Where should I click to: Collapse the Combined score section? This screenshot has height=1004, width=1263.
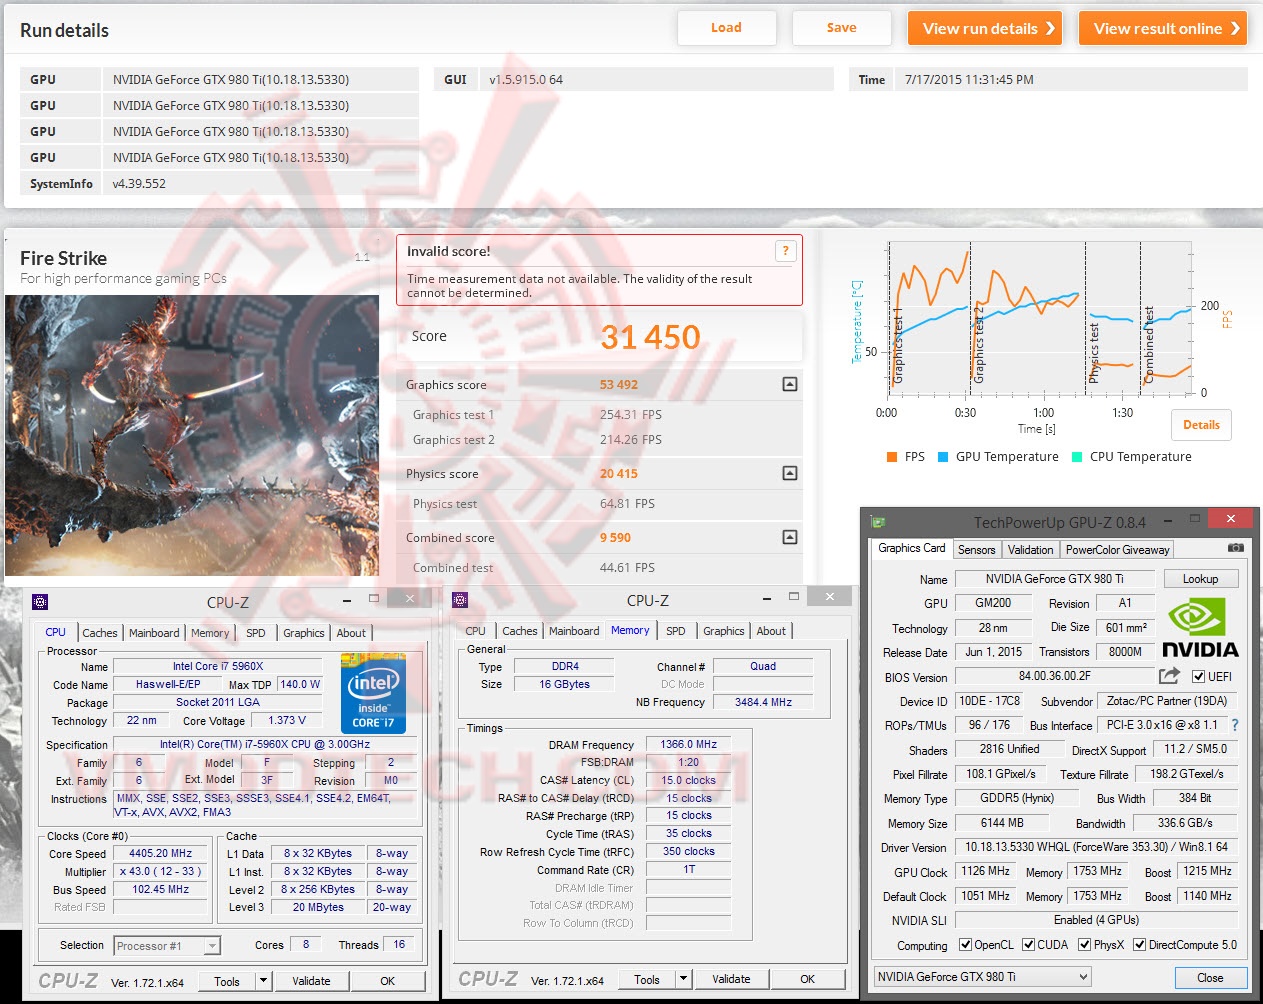[790, 537]
